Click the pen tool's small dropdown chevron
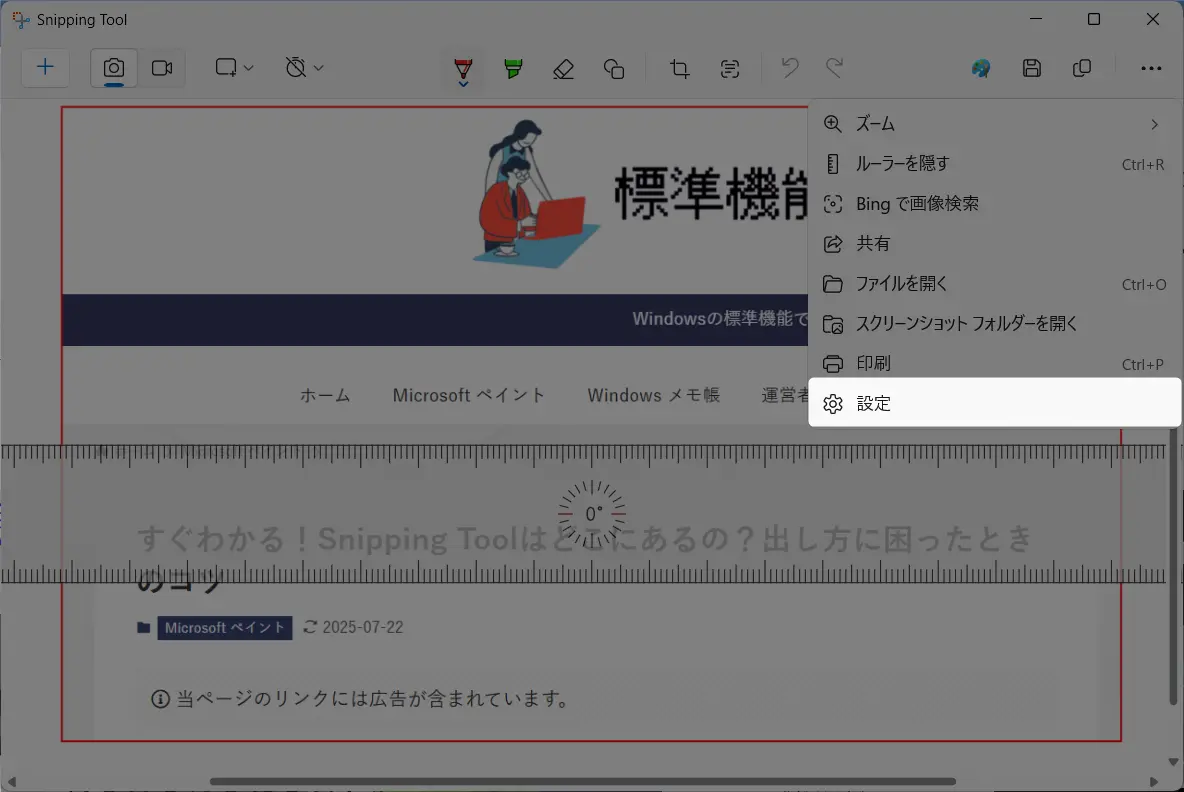The height and width of the screenshot is (792, 1184). click(463, 84)
